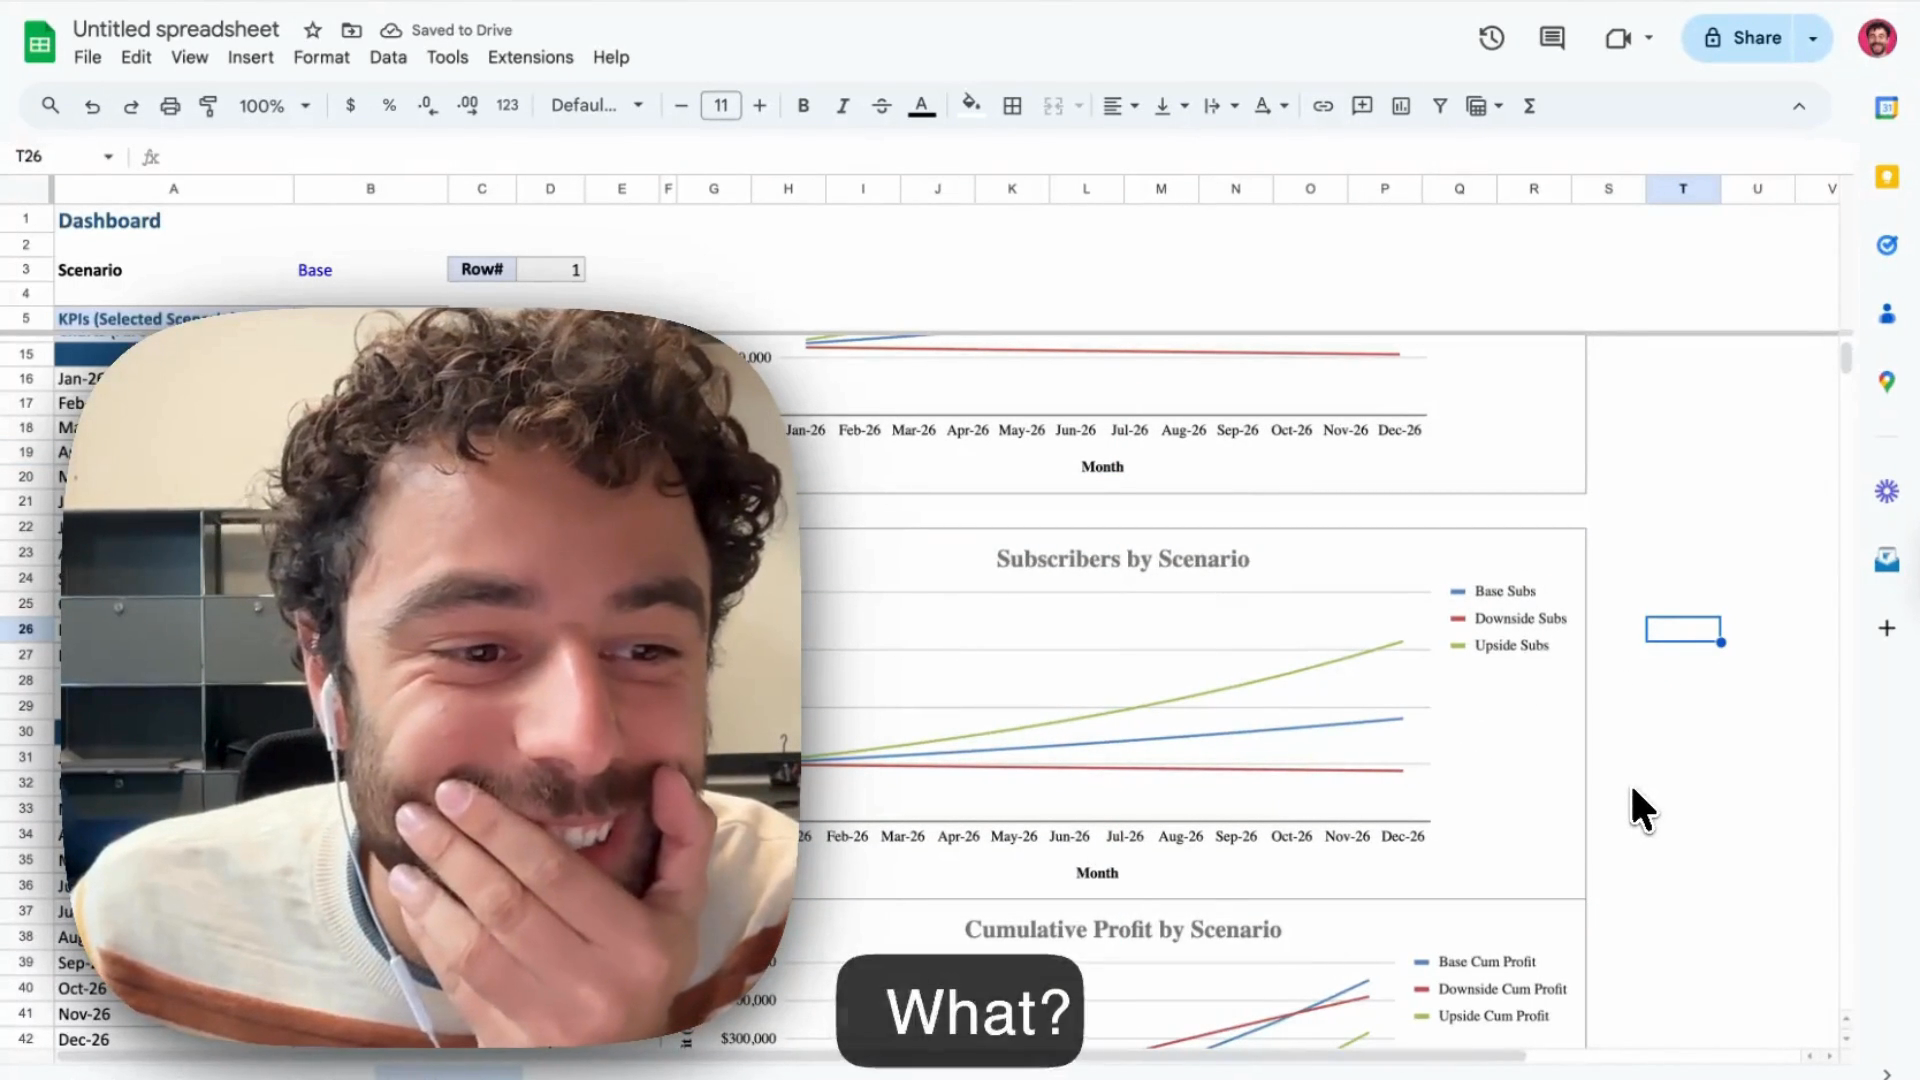This screenshot has width=1920, height=1080.
Task: Open version history clock icon
Action: click(x=1491, y=38)
